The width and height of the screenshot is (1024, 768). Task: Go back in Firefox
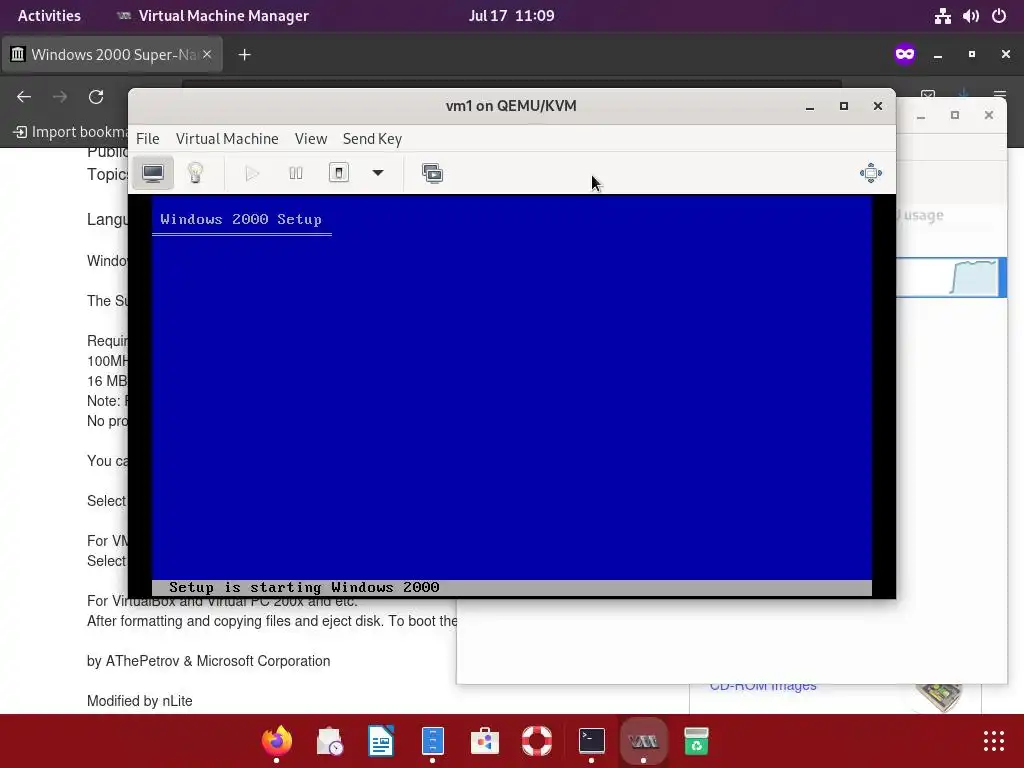pyautogui.click(x=24, y=97)
